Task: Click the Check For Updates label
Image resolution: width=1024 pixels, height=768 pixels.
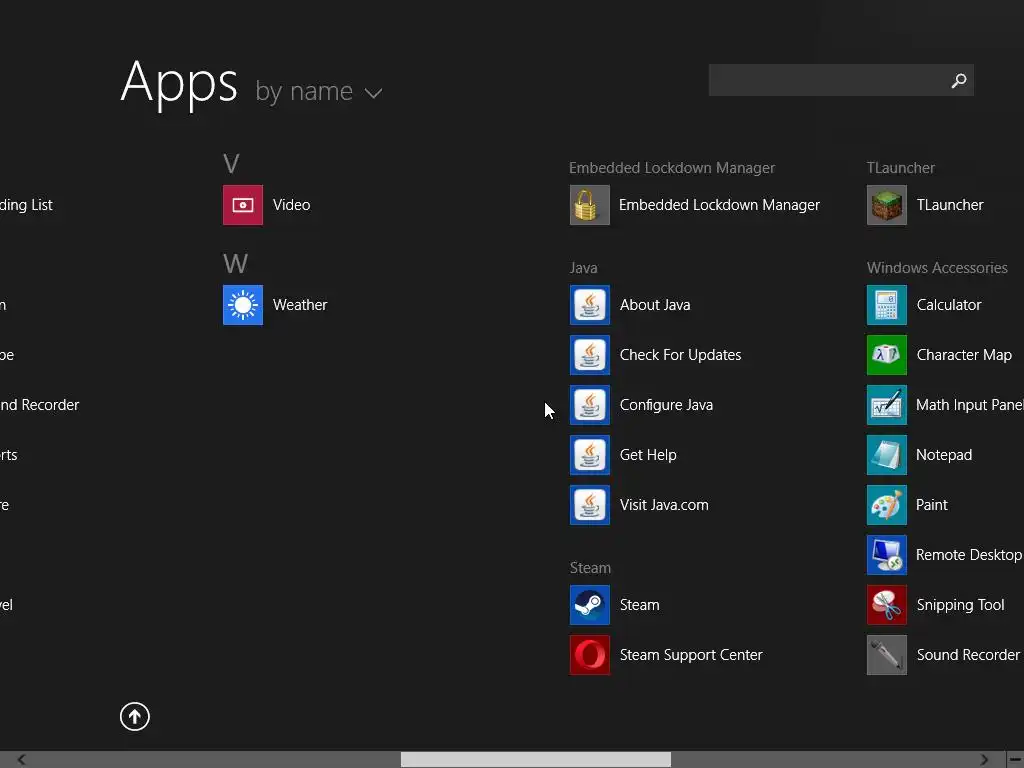Action: (x=680, y=355)
